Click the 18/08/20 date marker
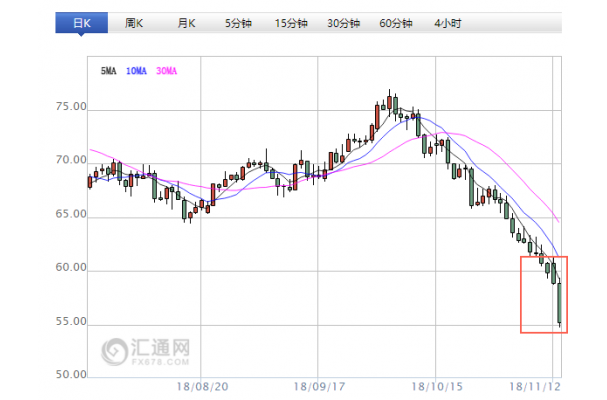Viewport: 607px width, 400px height. coord(201,384)
